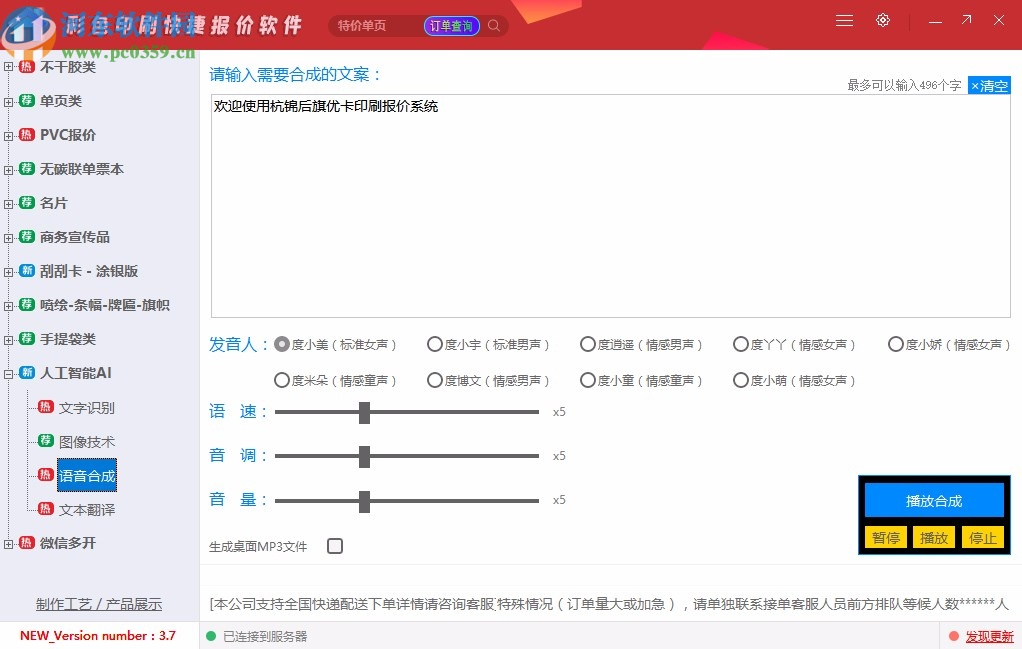Click the 发现更新 update link

(x=990, y=636)
